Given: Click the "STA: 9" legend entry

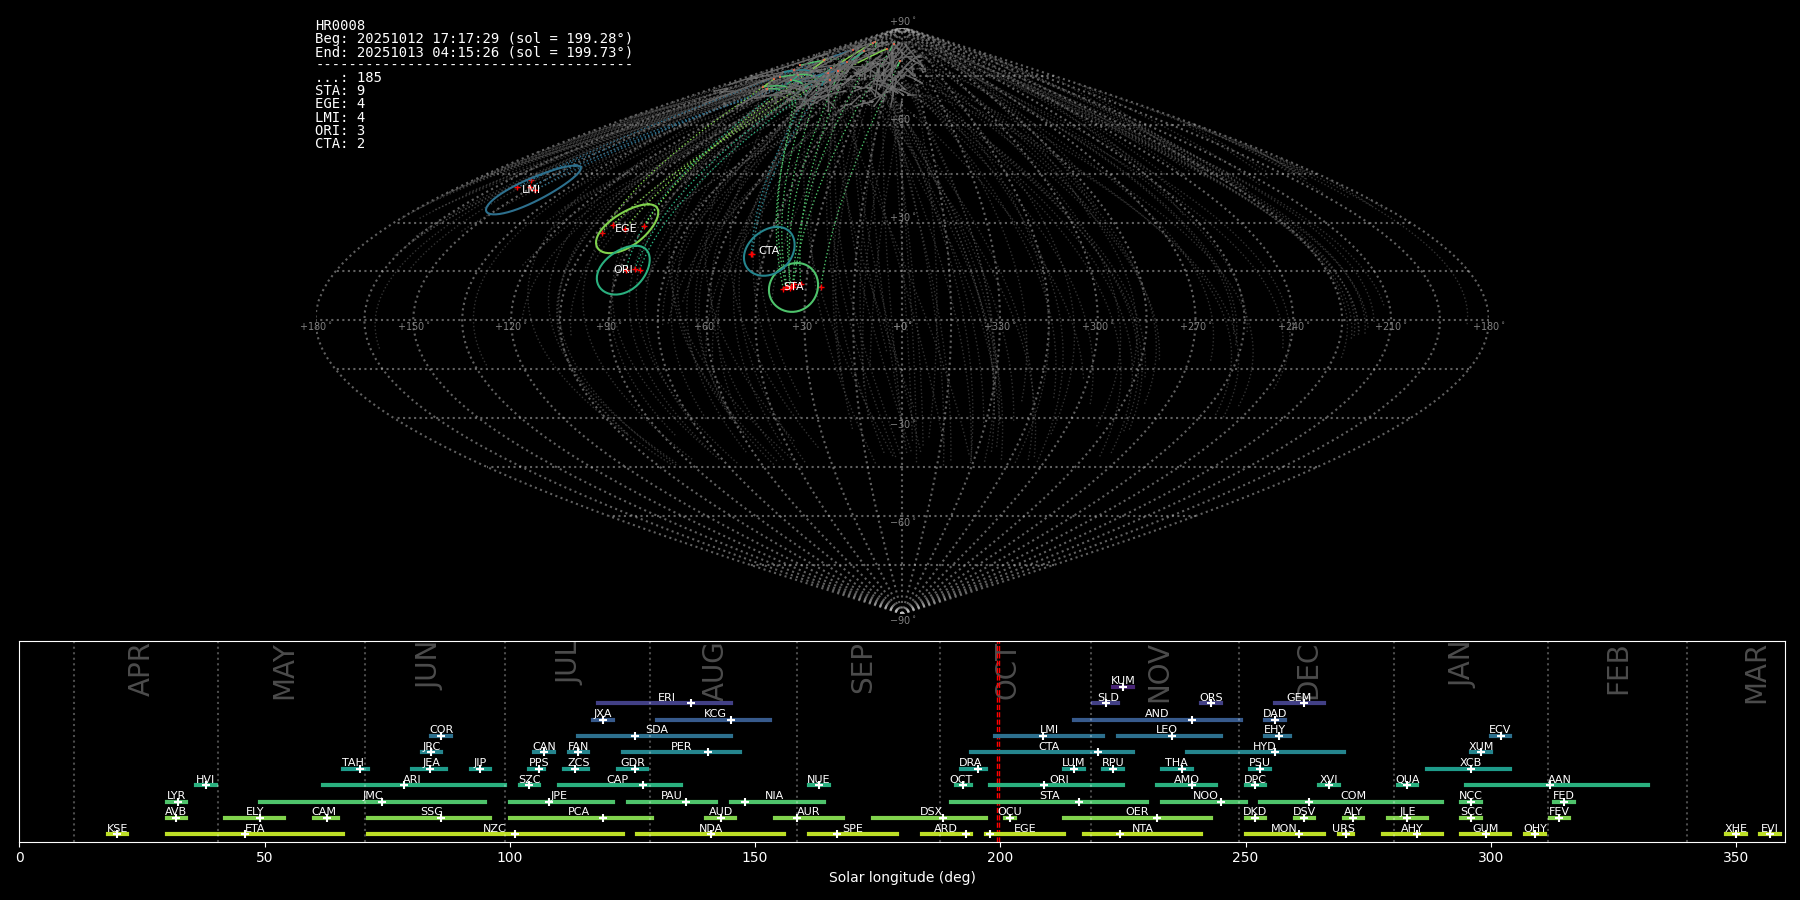Looking at the screenshot, I should (x=340, y=91).
